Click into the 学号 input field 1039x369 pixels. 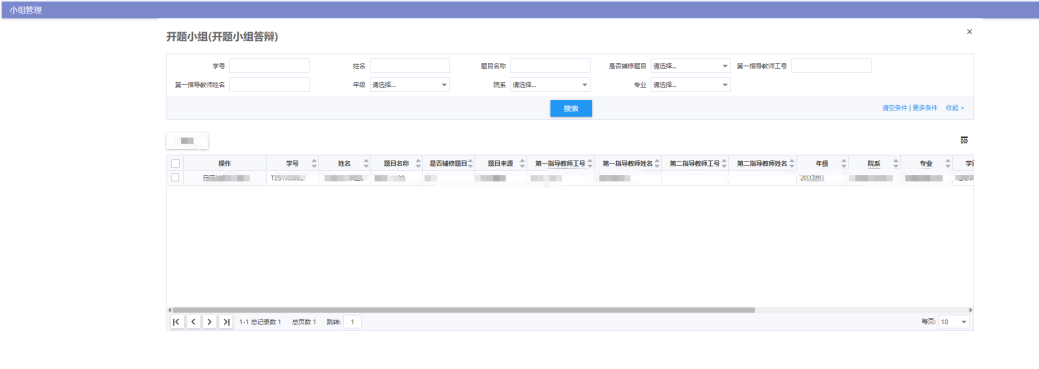tap(270, 66)
